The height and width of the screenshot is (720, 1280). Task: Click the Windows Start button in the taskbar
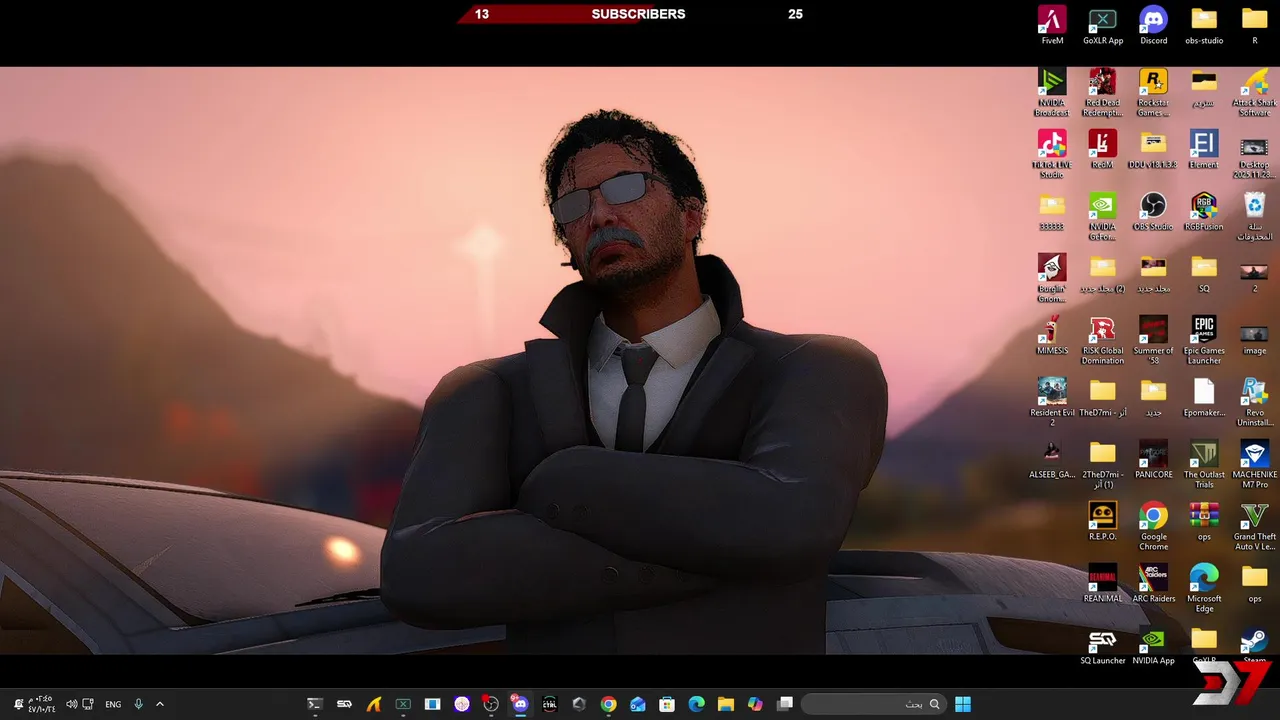click(963, 704)
